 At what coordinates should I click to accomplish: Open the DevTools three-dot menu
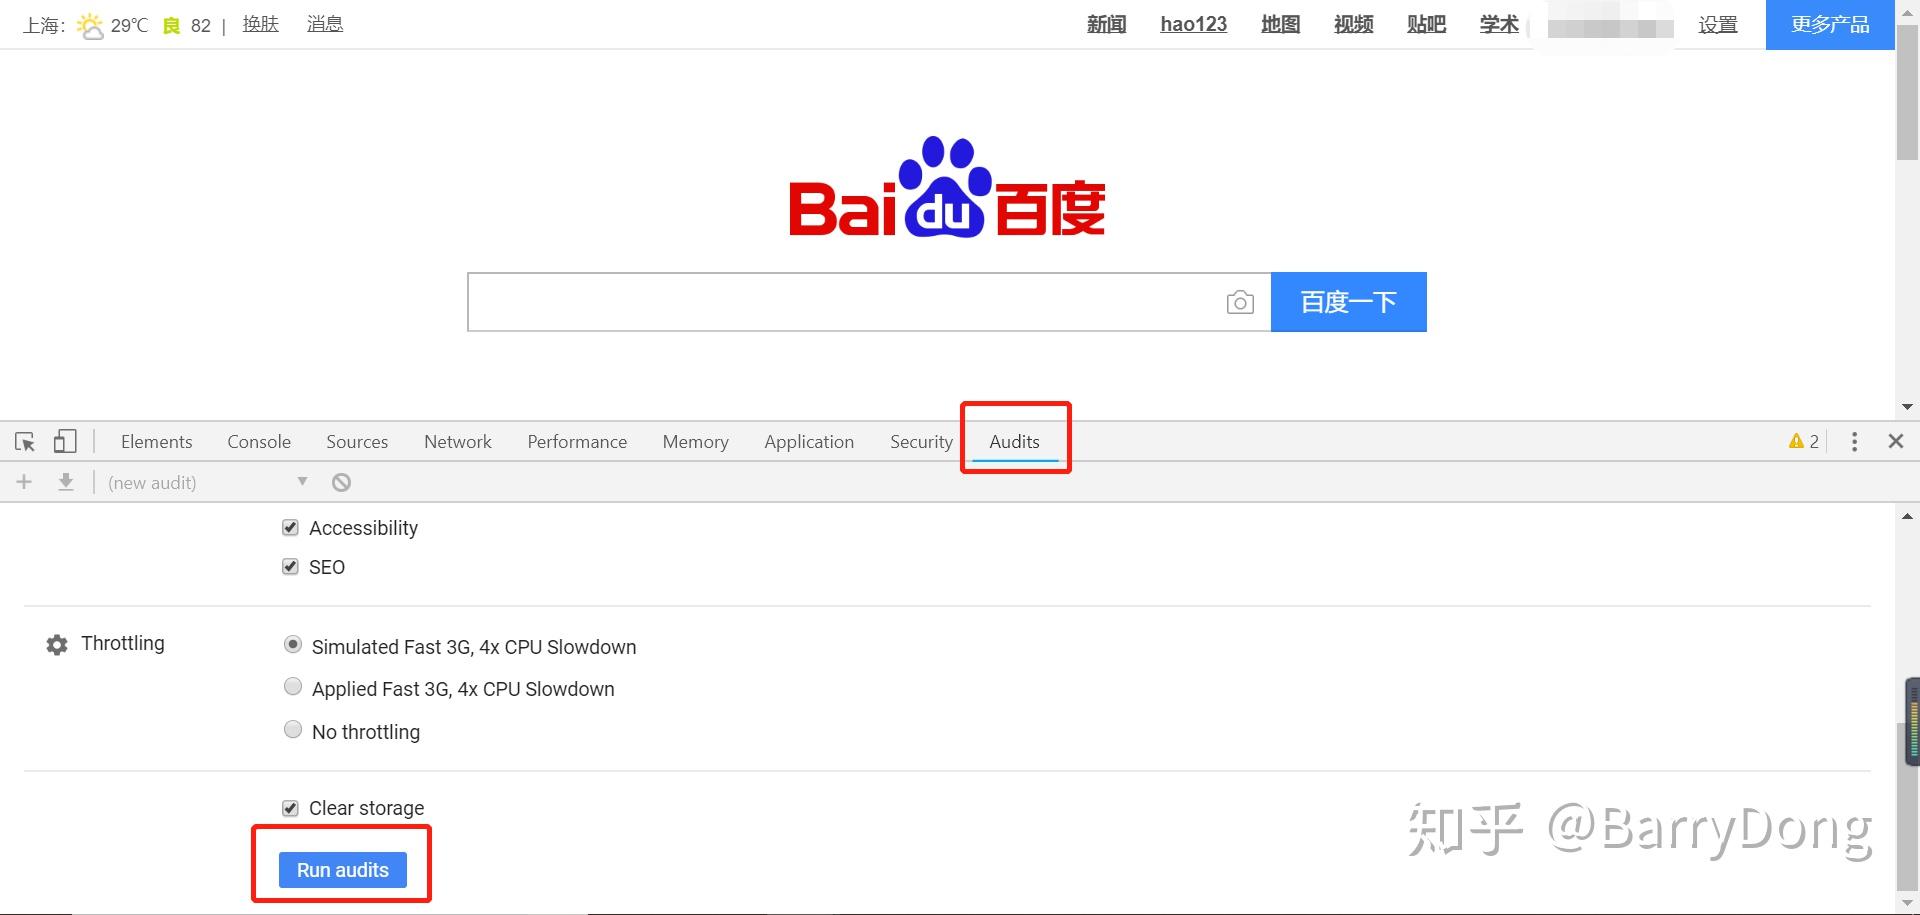[x=1854, y=441]
